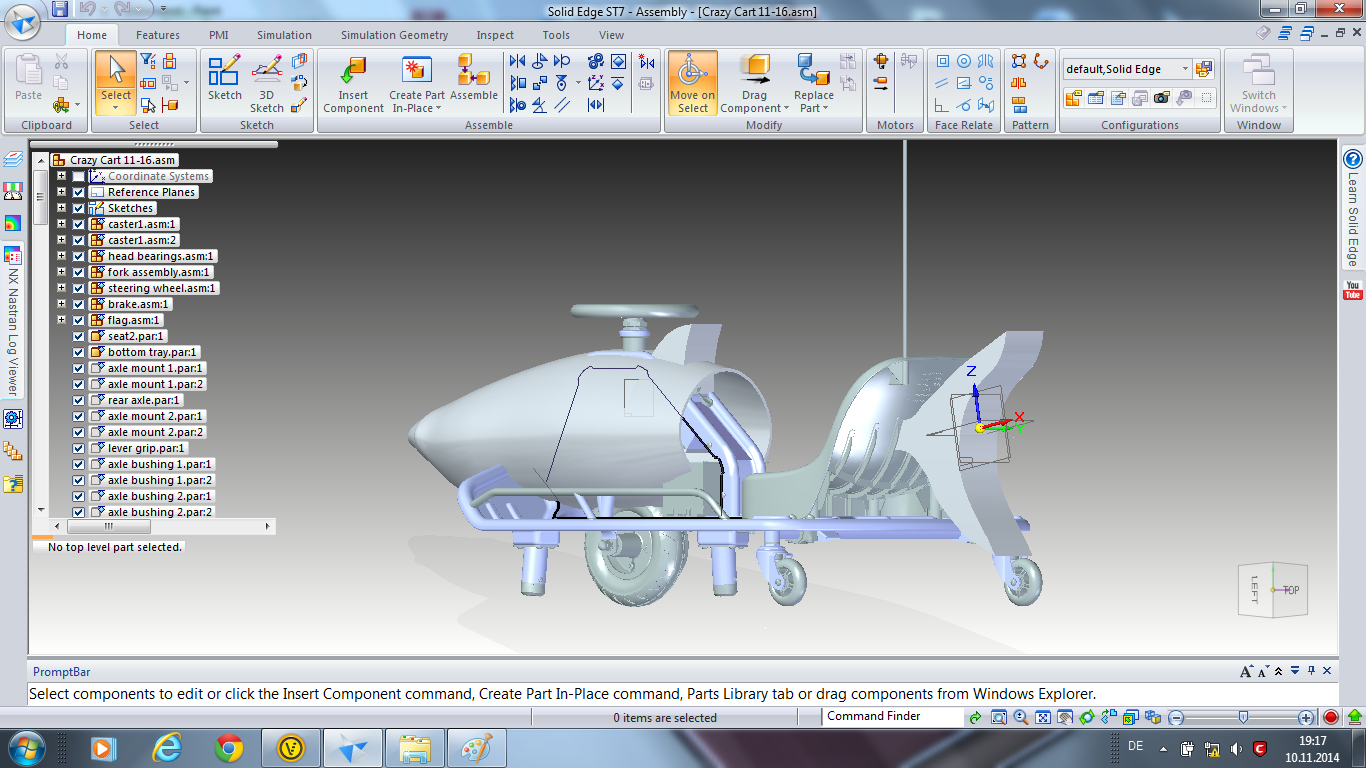Hide caster1.asm:1 via its checkbox
This screenshot has height=768, width=1366.
pos(79,224)
